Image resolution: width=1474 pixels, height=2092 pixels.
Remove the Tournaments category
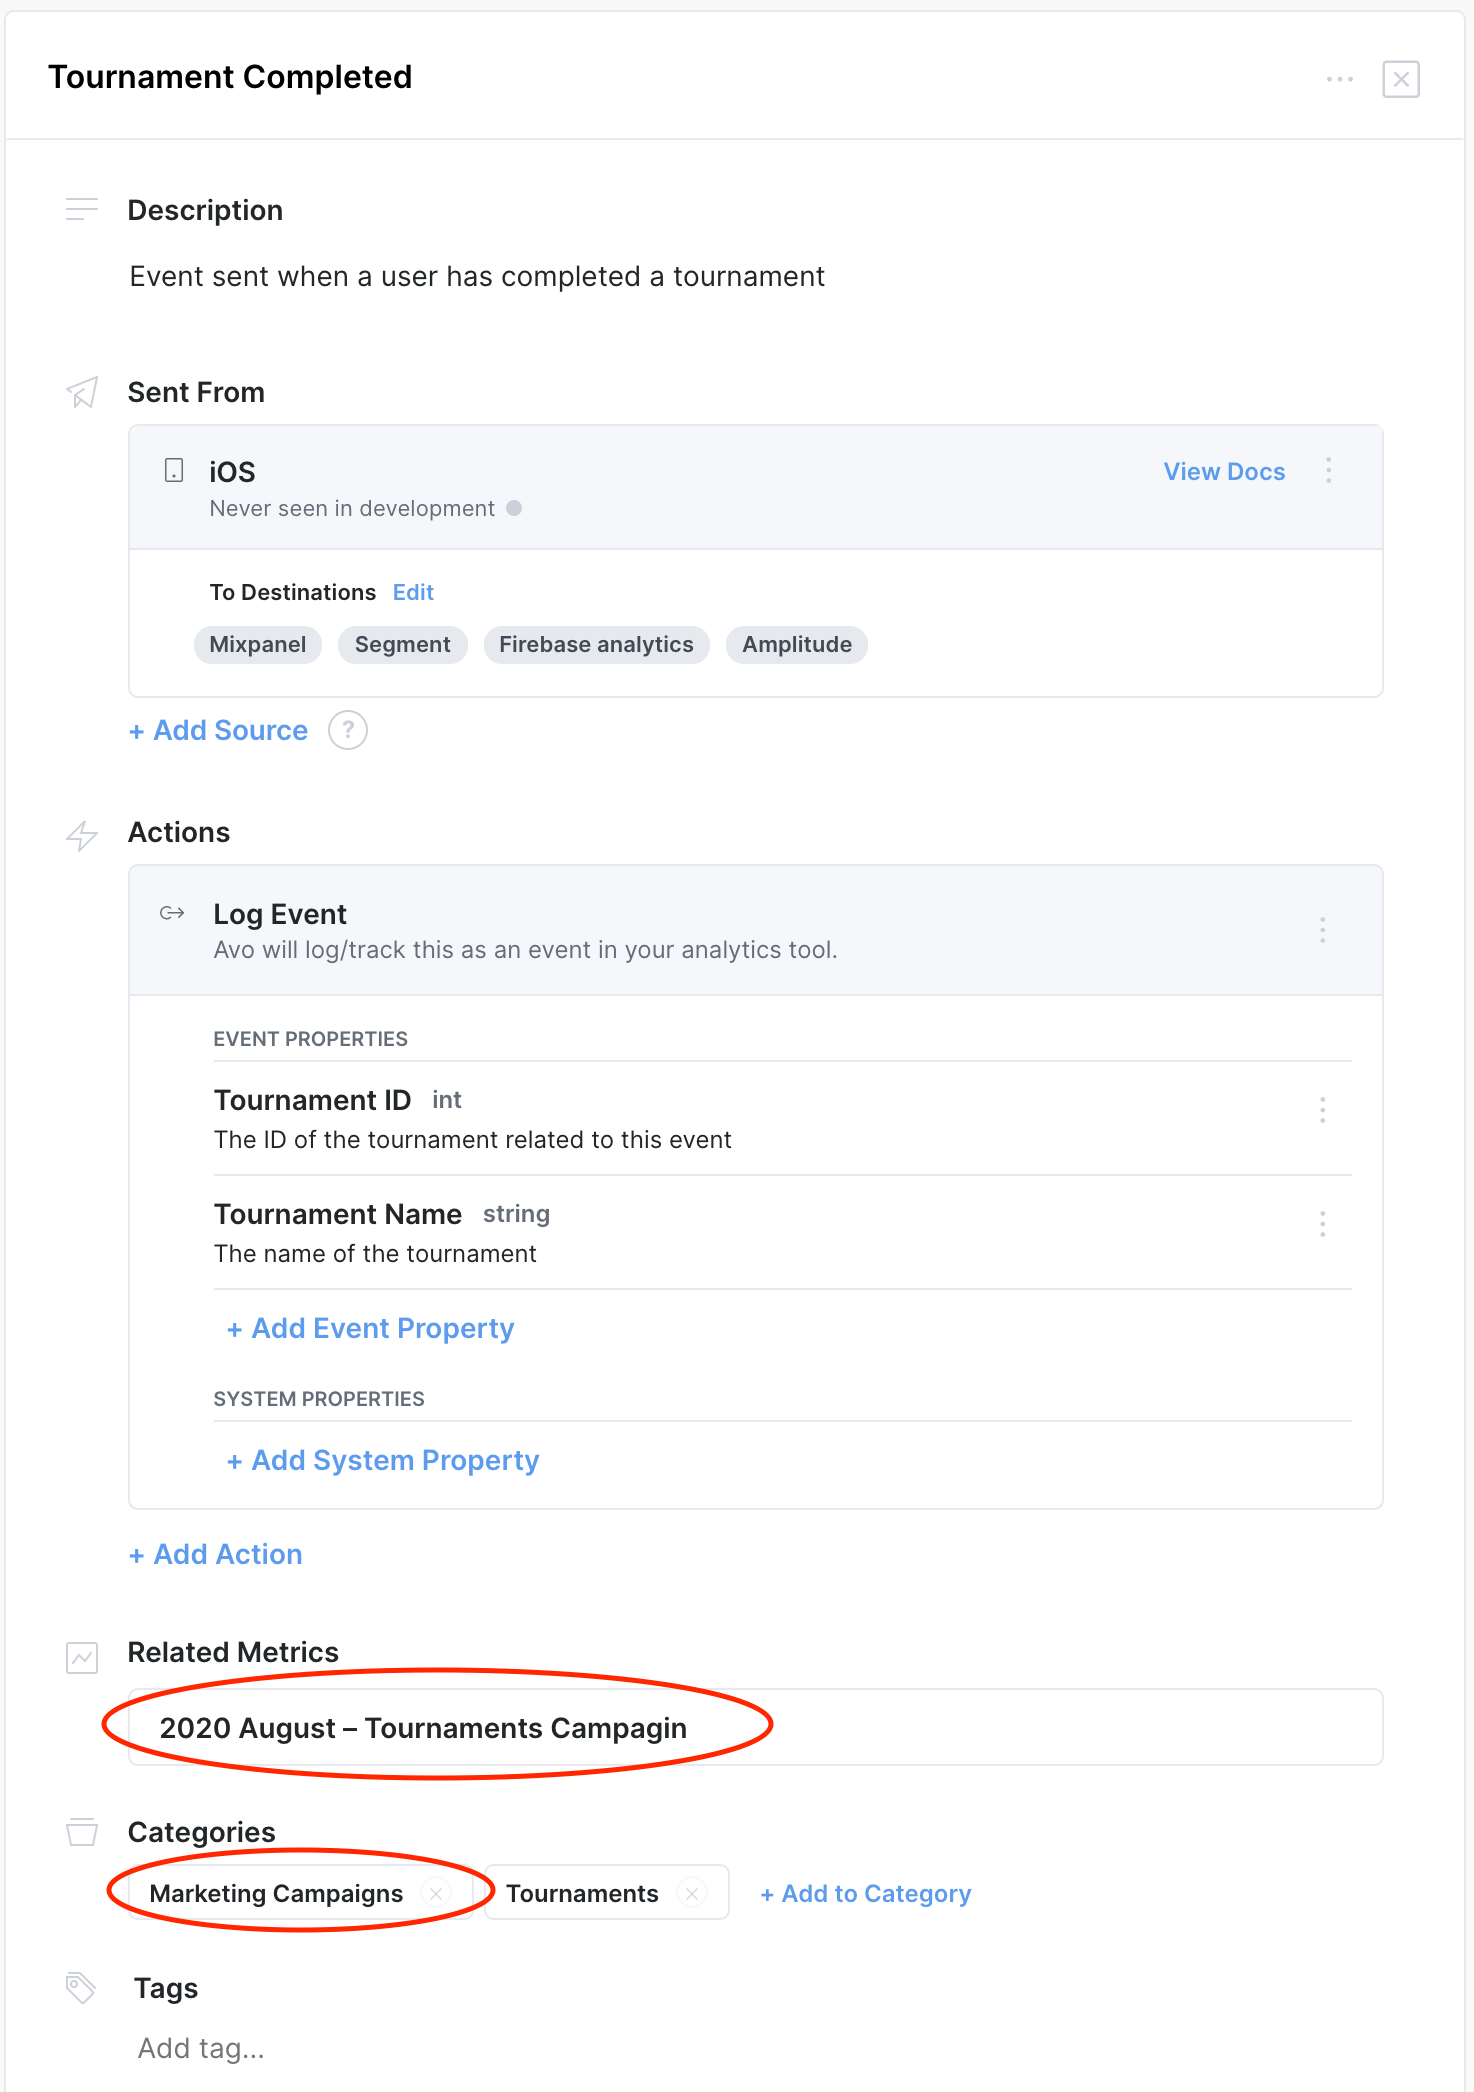[x=692, y=1893]
